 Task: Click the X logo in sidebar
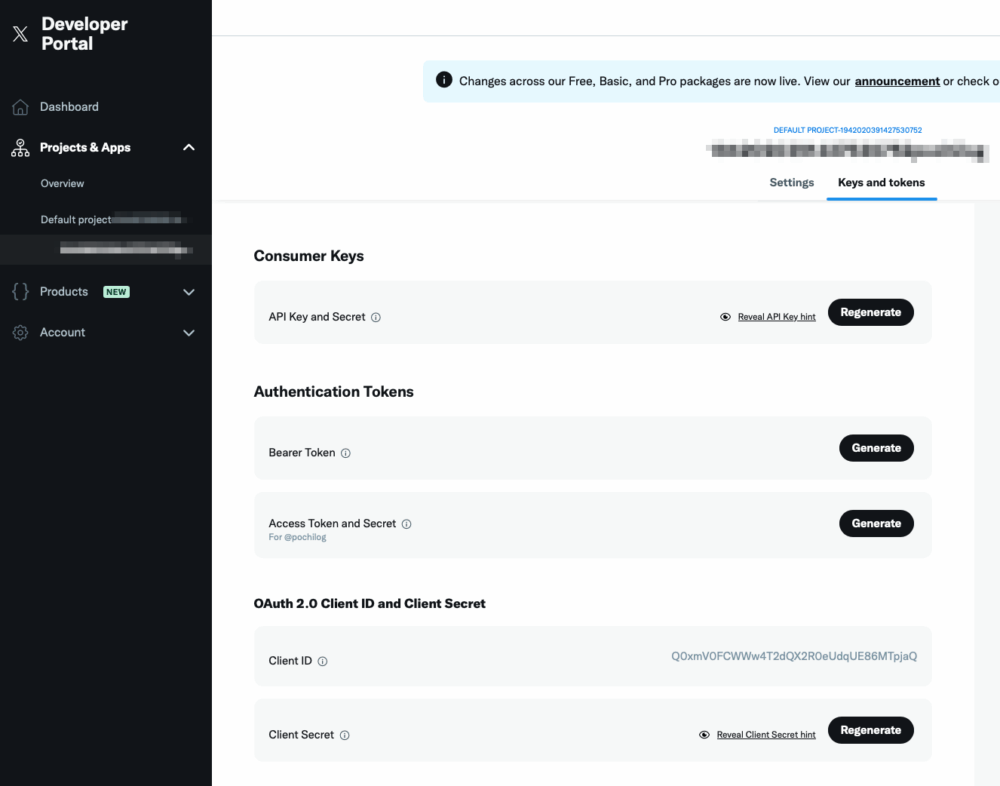(20, 34)
